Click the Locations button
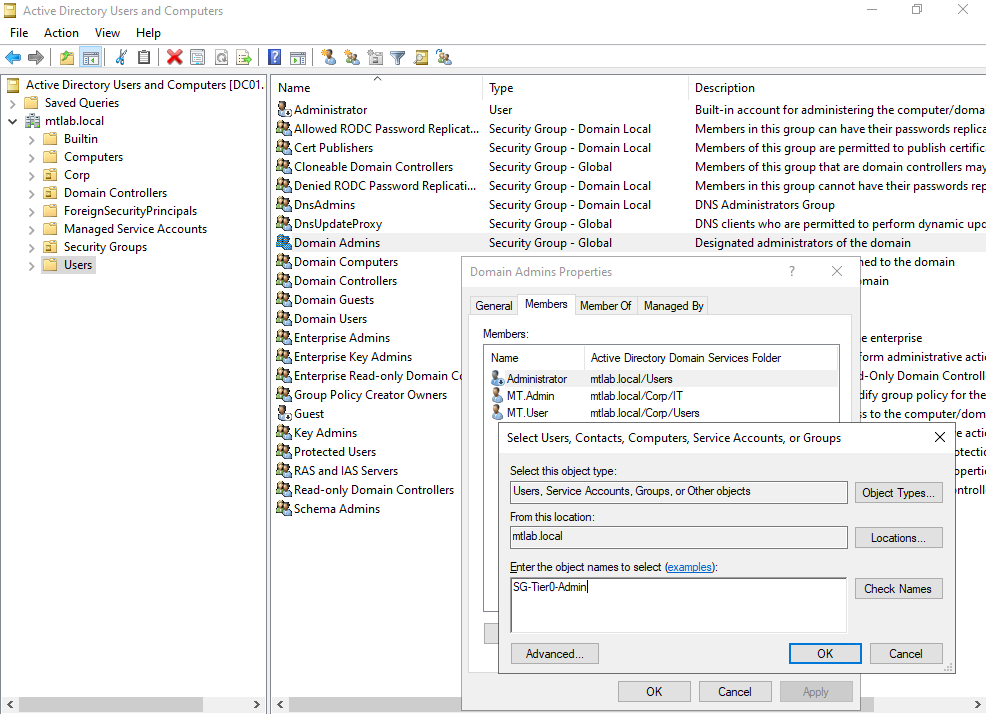This screenshot has width=986, height=714. point(898,538)
